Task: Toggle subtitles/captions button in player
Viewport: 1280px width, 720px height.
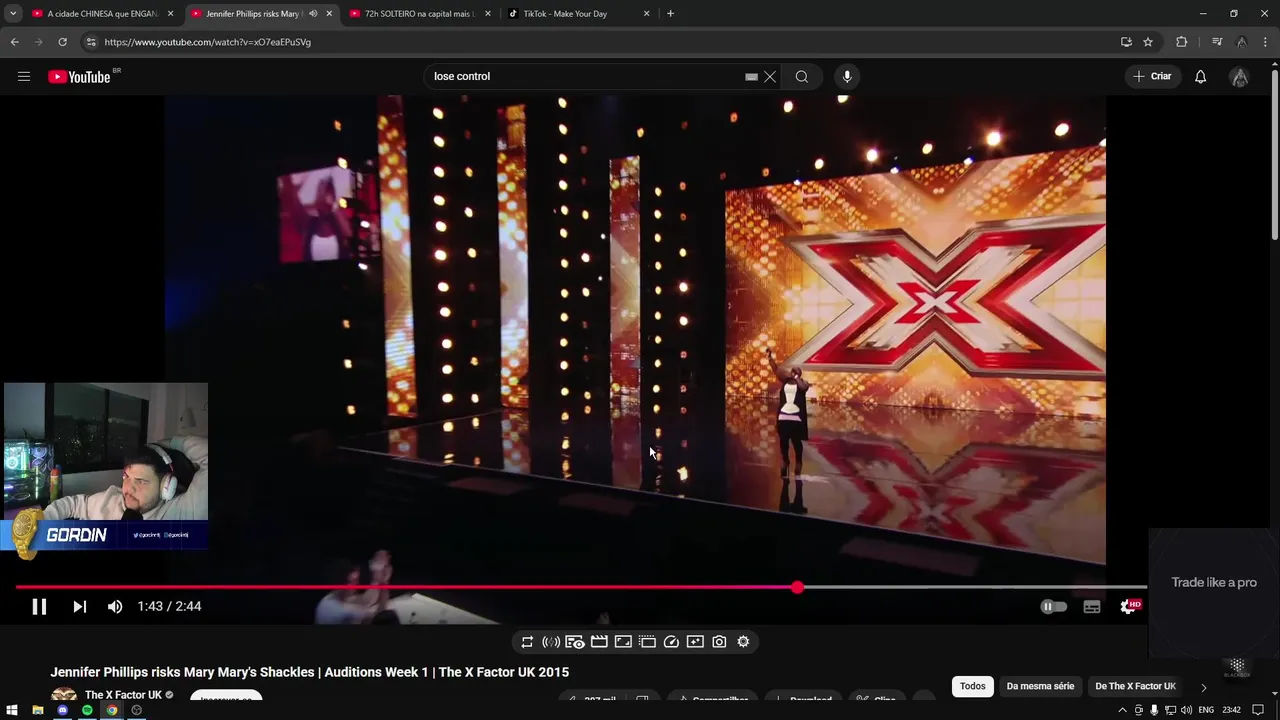Action: [1092, 606]
